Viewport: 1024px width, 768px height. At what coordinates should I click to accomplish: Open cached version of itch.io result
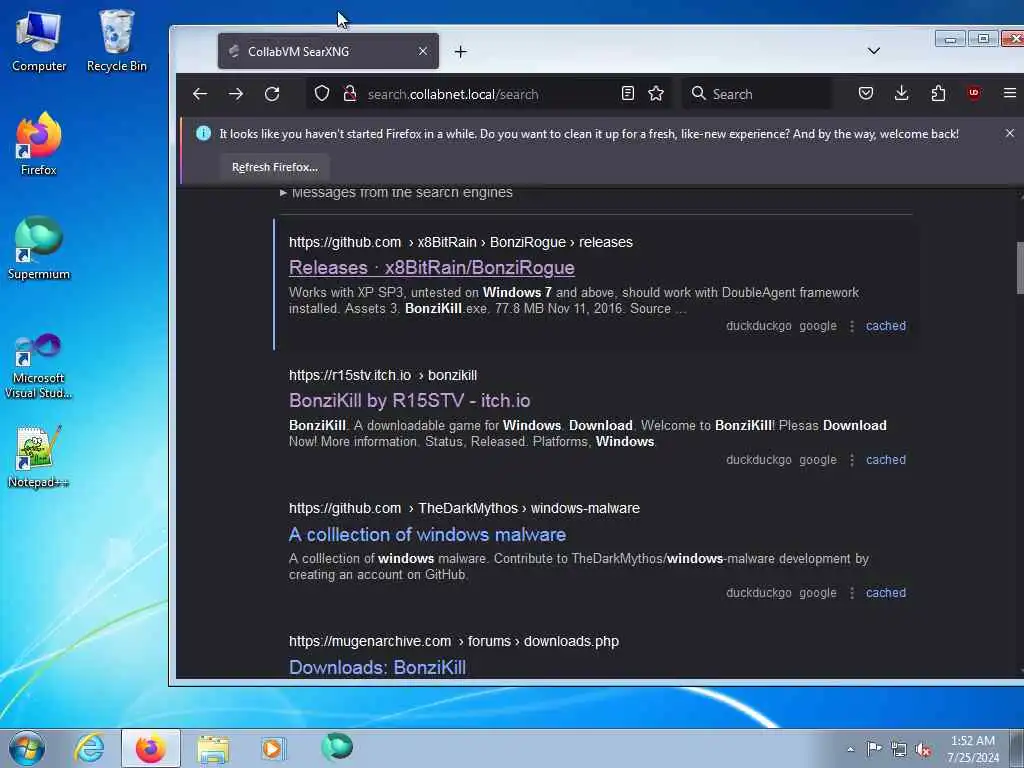886,460
